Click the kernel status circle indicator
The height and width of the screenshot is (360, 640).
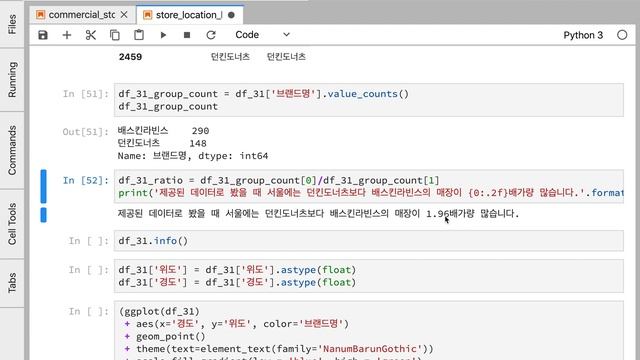[x=622, y=35]
